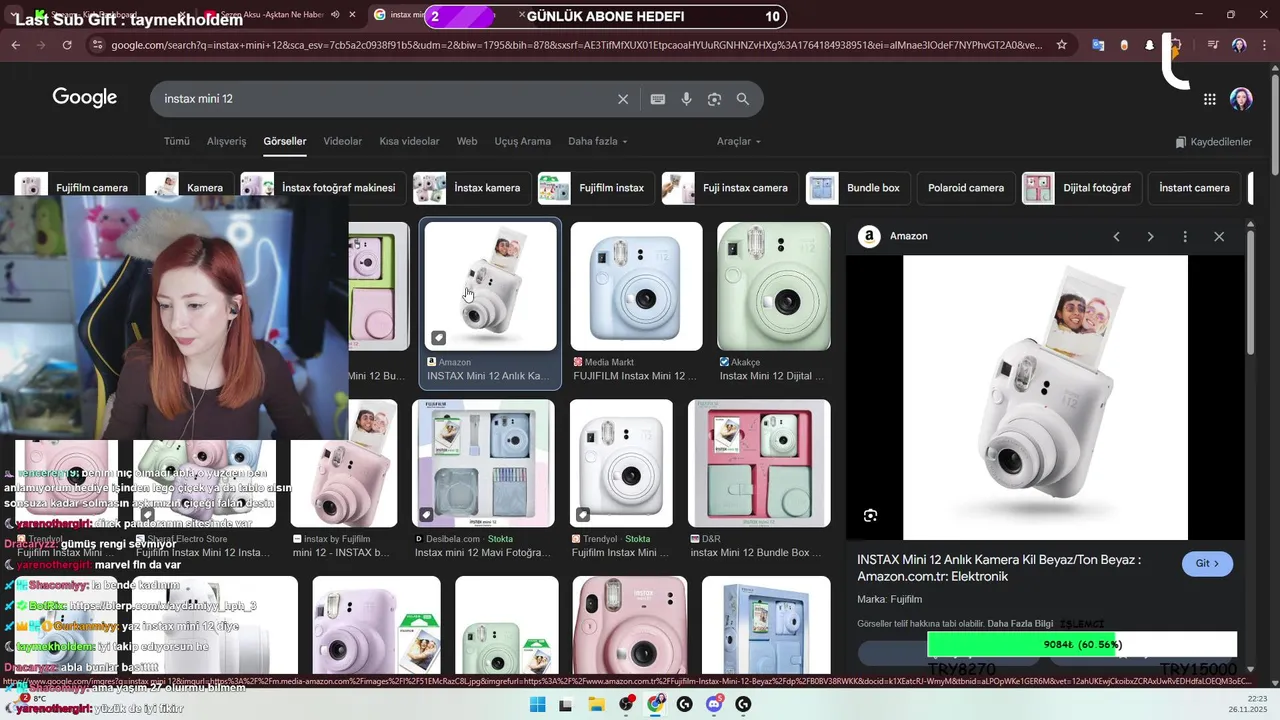Filter by Fujifilm instax chip
Image resolution: width=1280 pixels, height=720 pixels.
596,188
